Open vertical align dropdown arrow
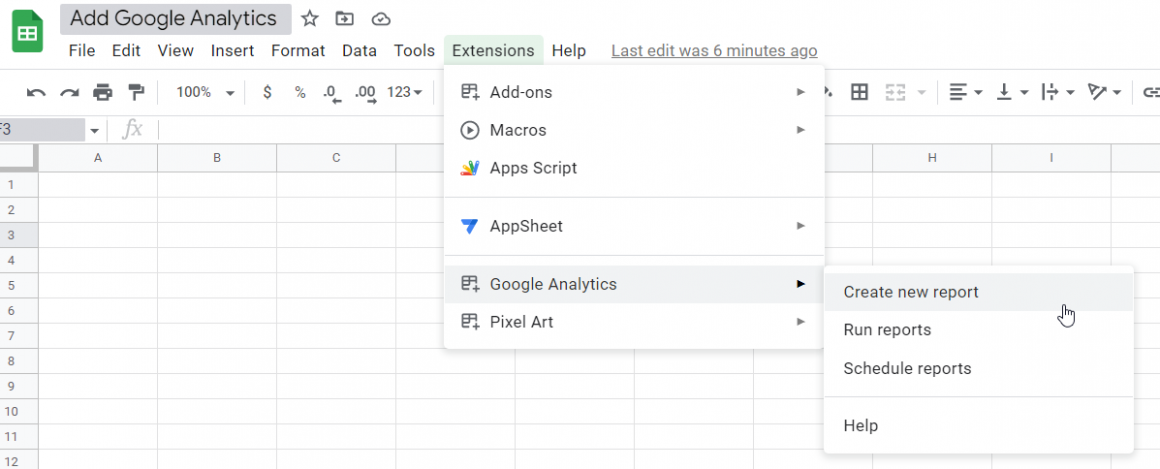This screenshot has width=1160, height=469. [x=1024, y=92]
